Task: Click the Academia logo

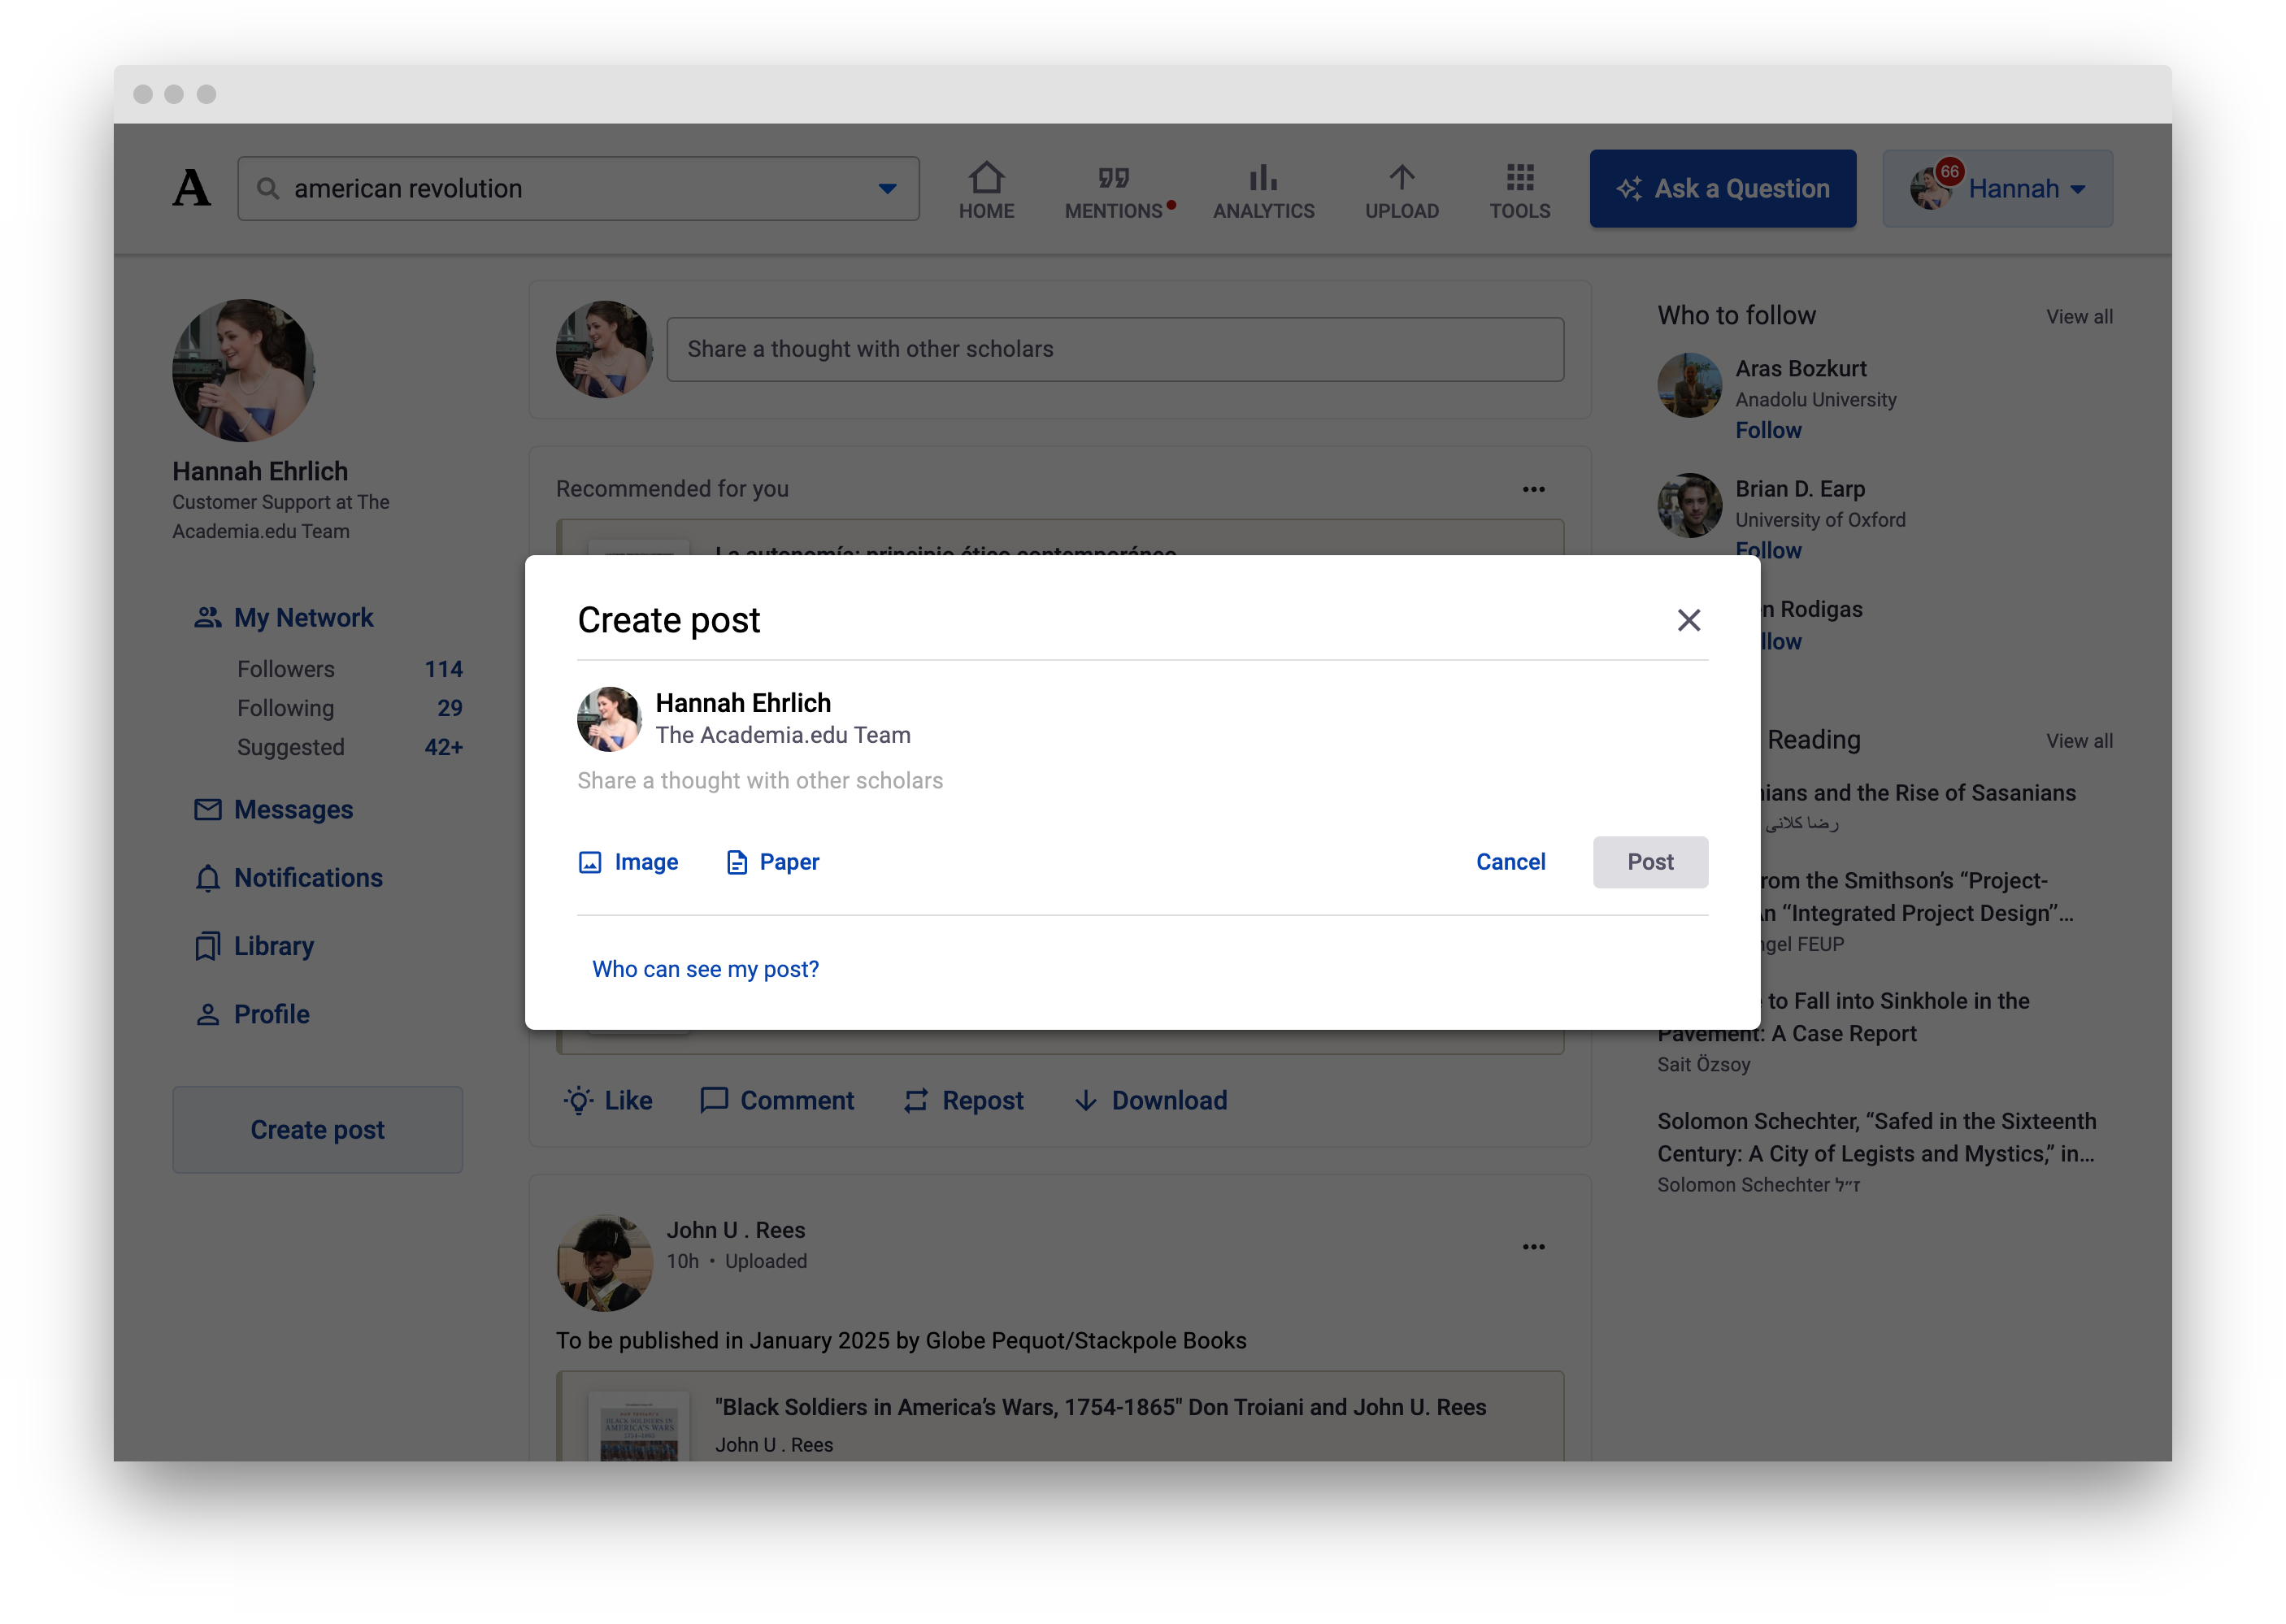Action: click(x=191, y=188)
